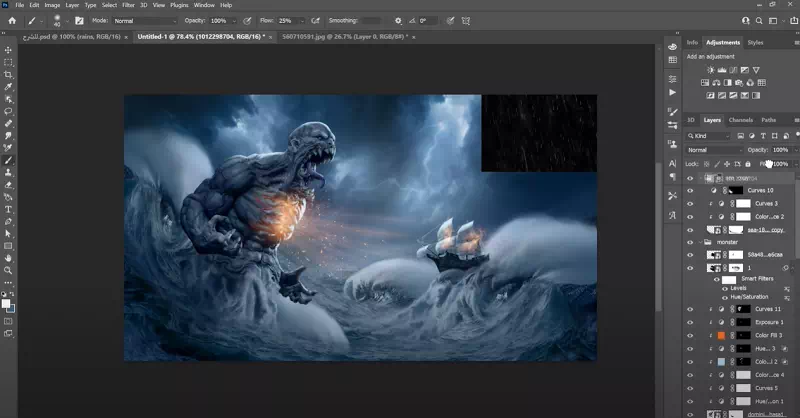Select the Crop tool
Image resolution: width=800 pixels, height=418 pixels.
point(8,75)
